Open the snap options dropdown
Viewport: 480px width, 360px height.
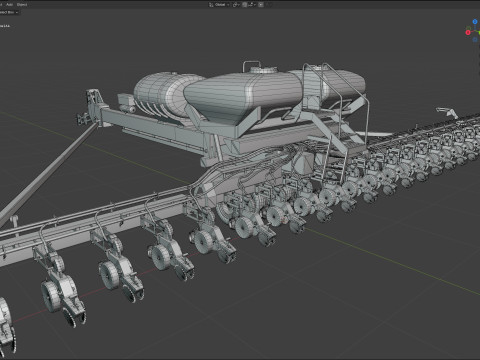tap(252, 5)
